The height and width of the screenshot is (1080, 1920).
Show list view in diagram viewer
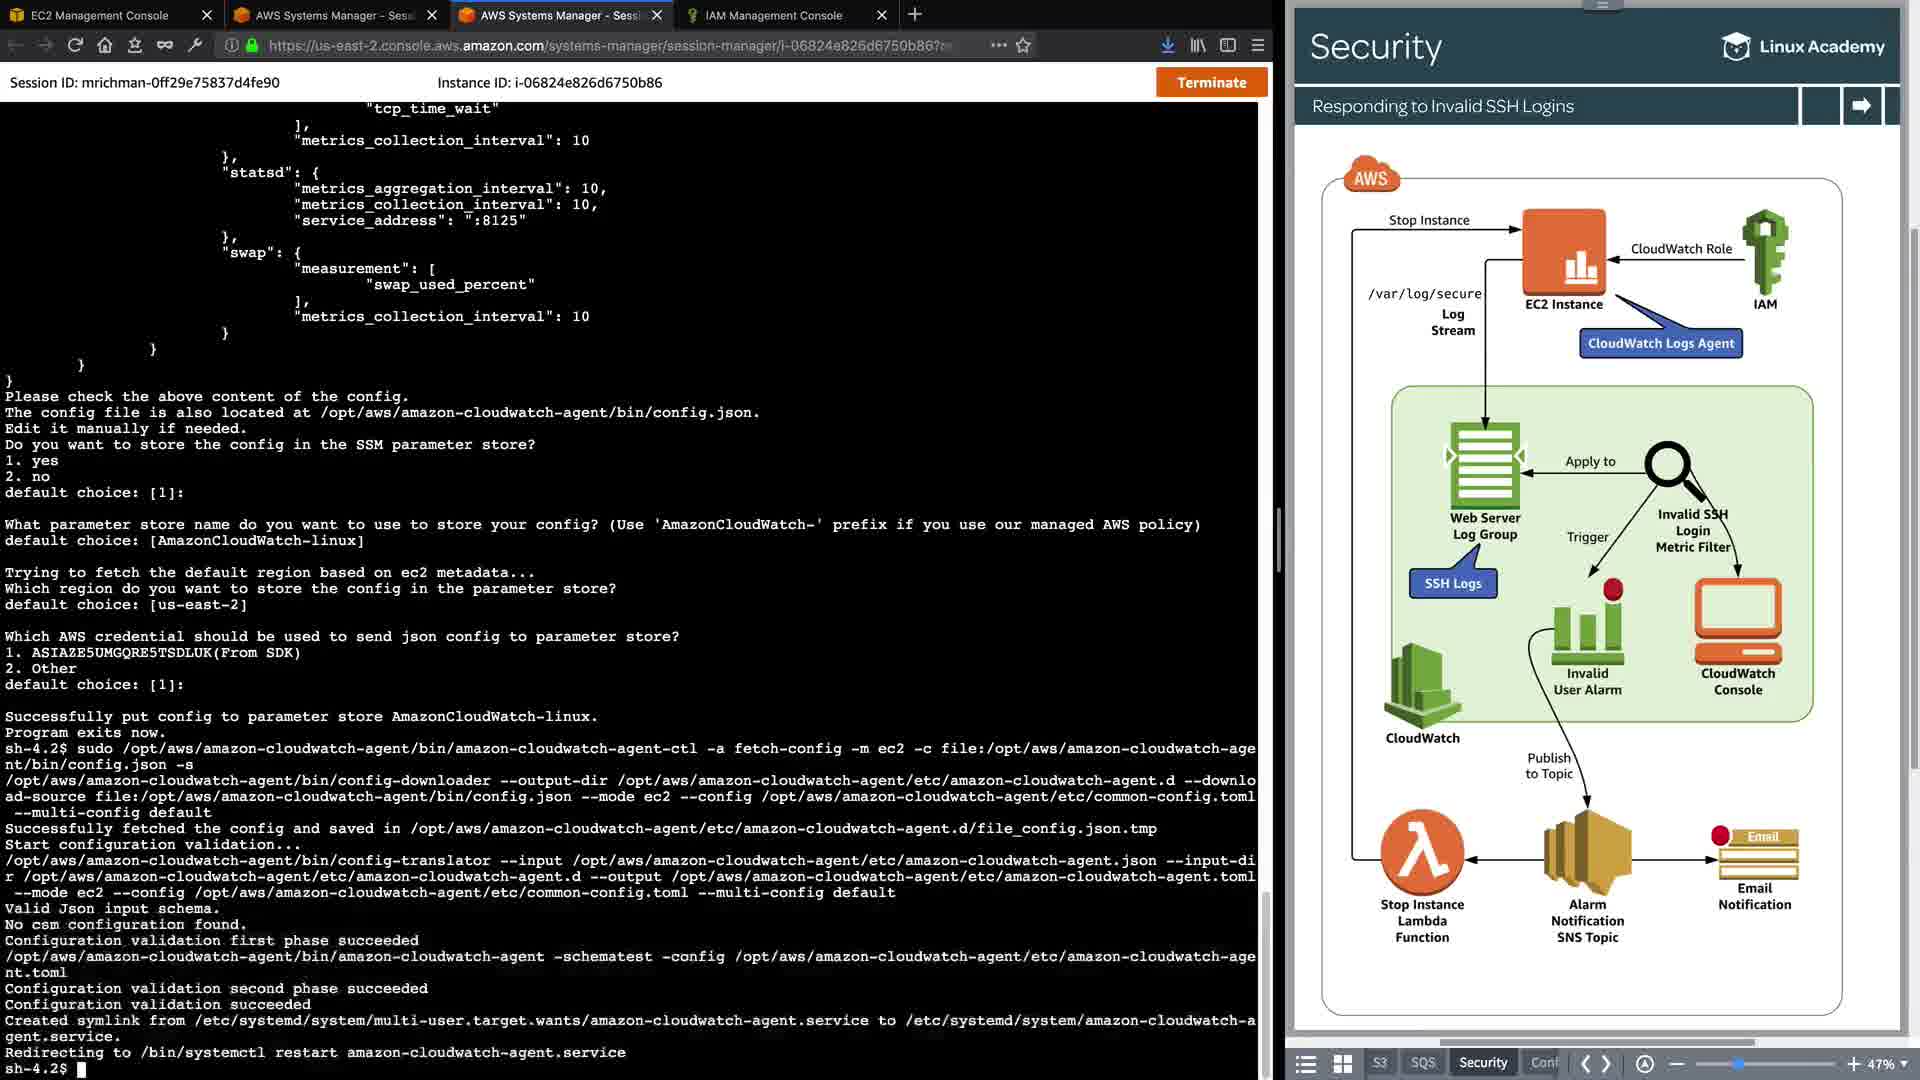tap(1306, 1064)
